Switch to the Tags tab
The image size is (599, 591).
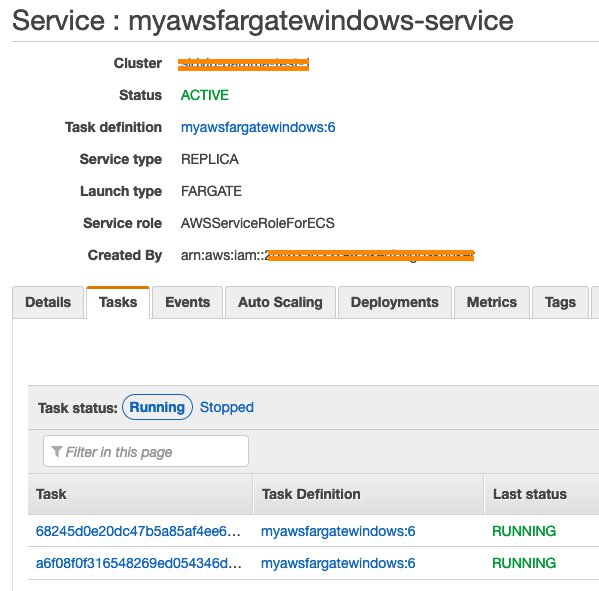pos(560,302)
